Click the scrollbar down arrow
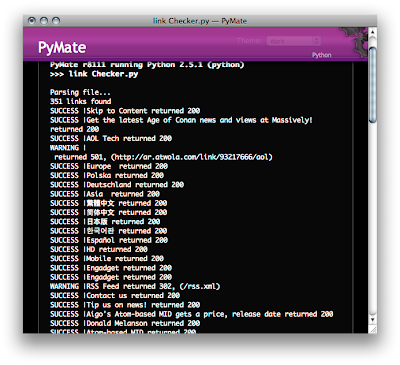 click(372, 319)
